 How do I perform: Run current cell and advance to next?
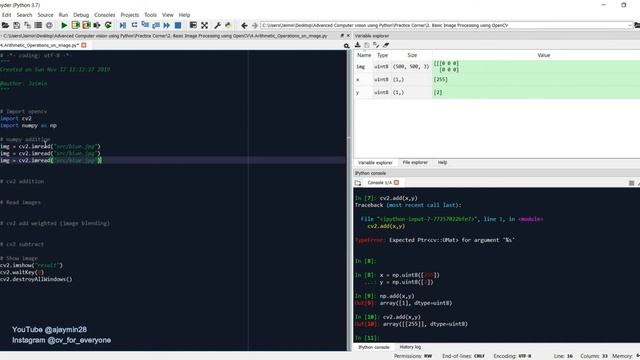tap(86, 25)
